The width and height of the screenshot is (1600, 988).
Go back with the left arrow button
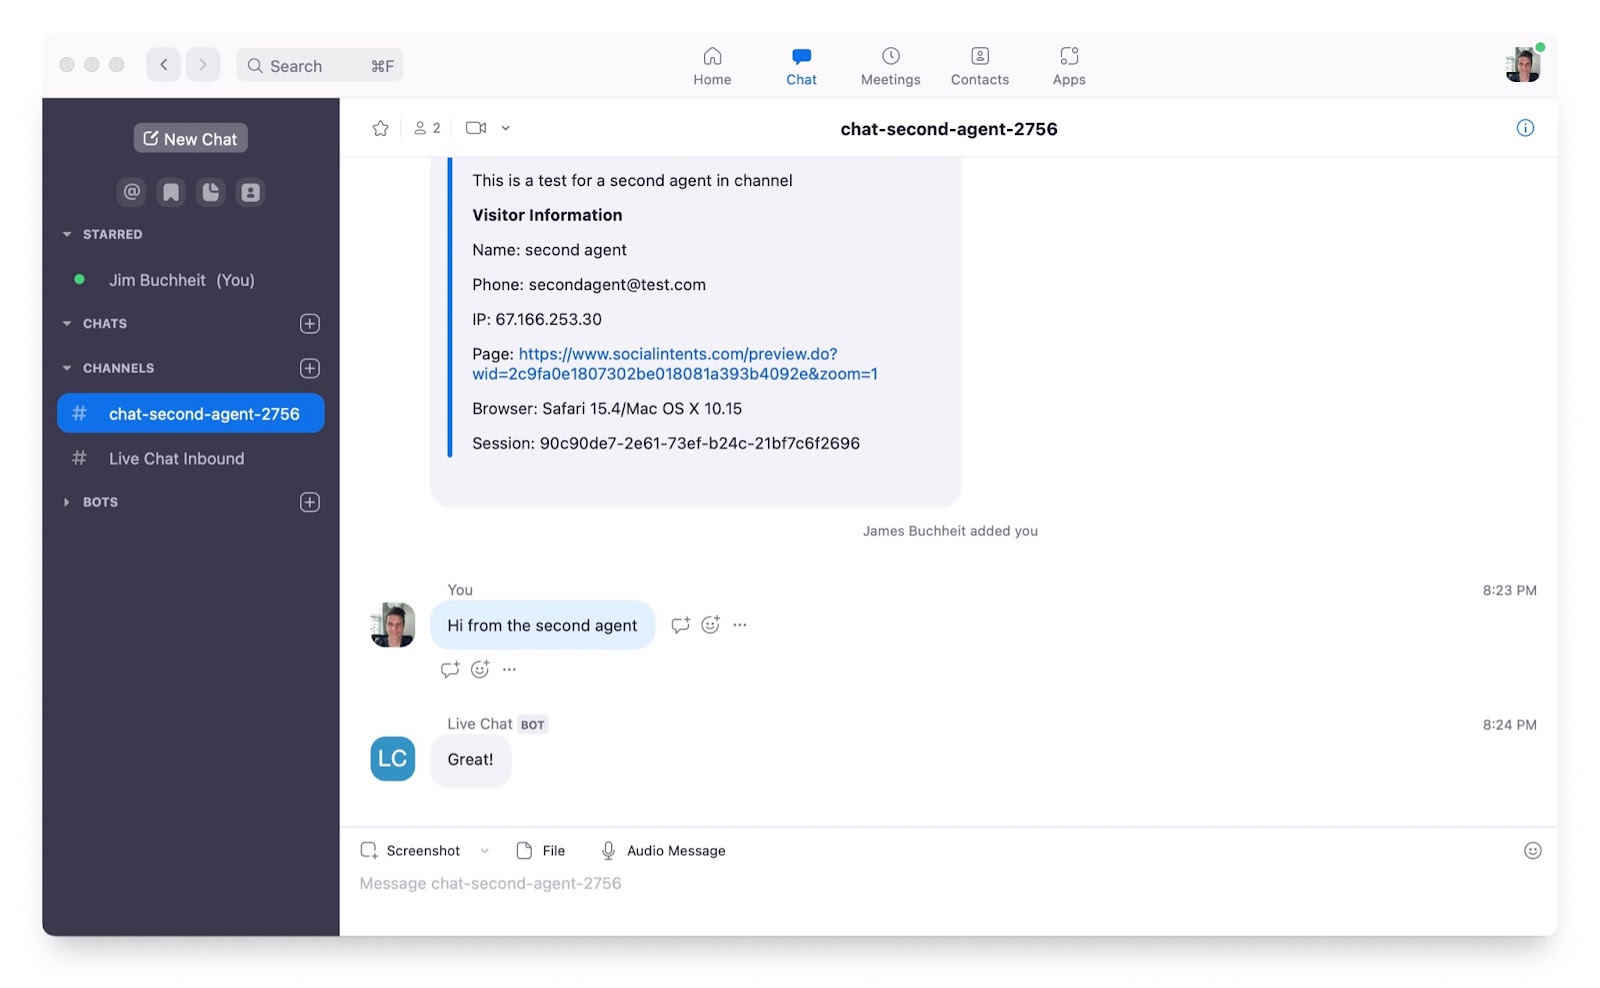[x=164, y=65]
